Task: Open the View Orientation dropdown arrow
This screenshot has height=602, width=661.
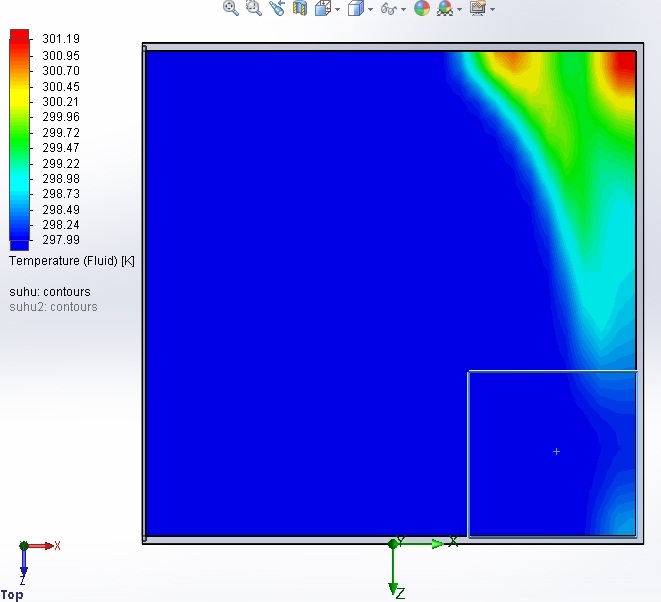Action: point(338,9)
